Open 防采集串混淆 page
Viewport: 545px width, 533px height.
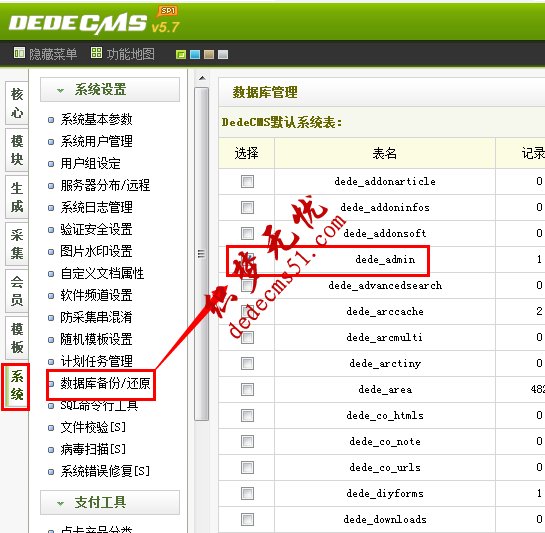click(96, 317)
